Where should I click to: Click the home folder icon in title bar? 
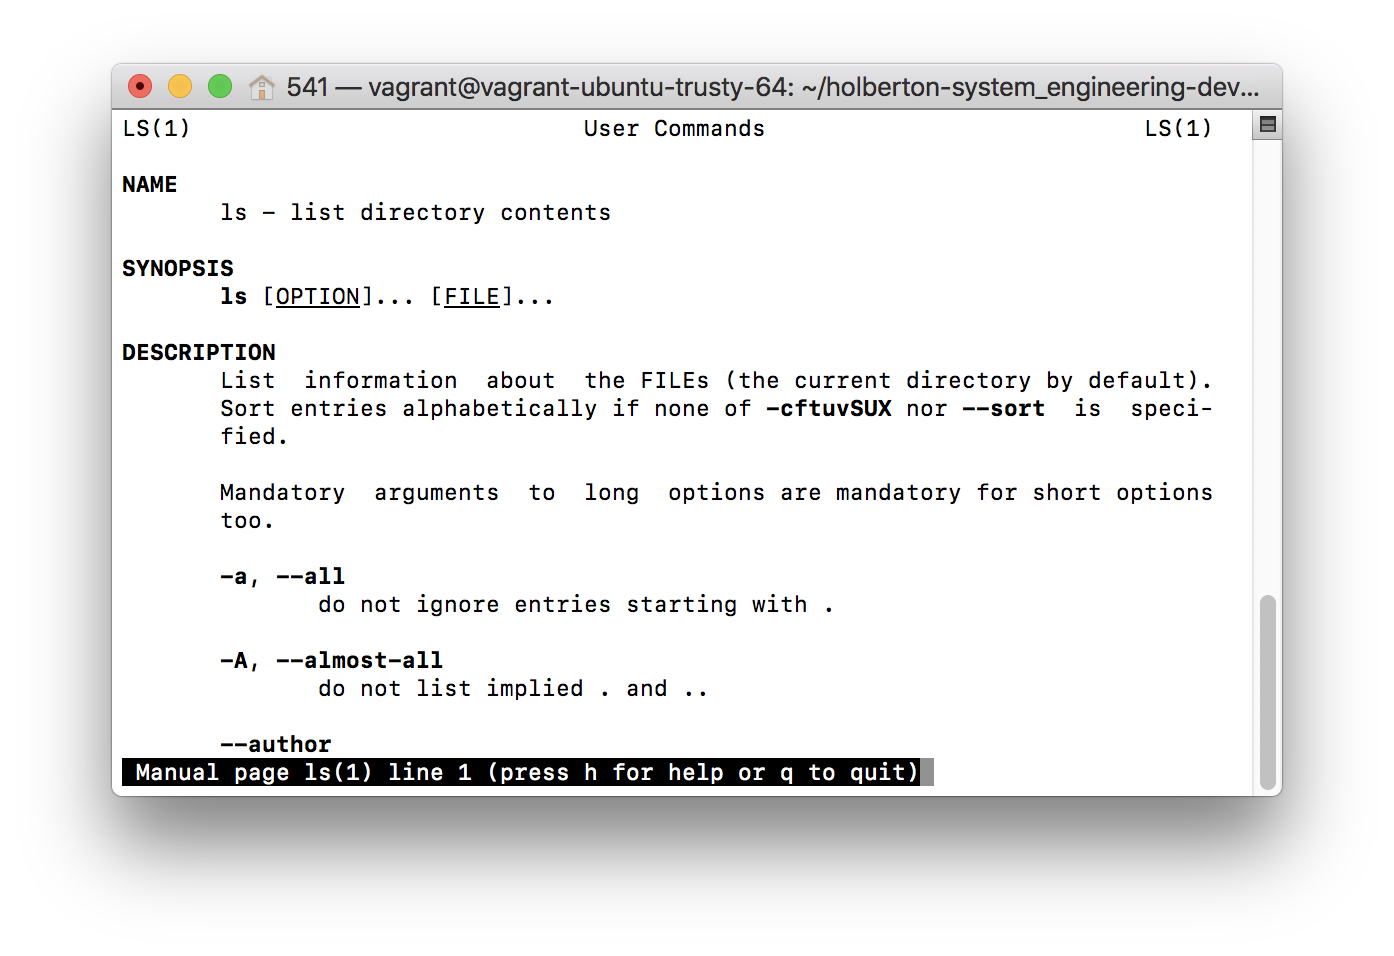click(x=261, y=87)
